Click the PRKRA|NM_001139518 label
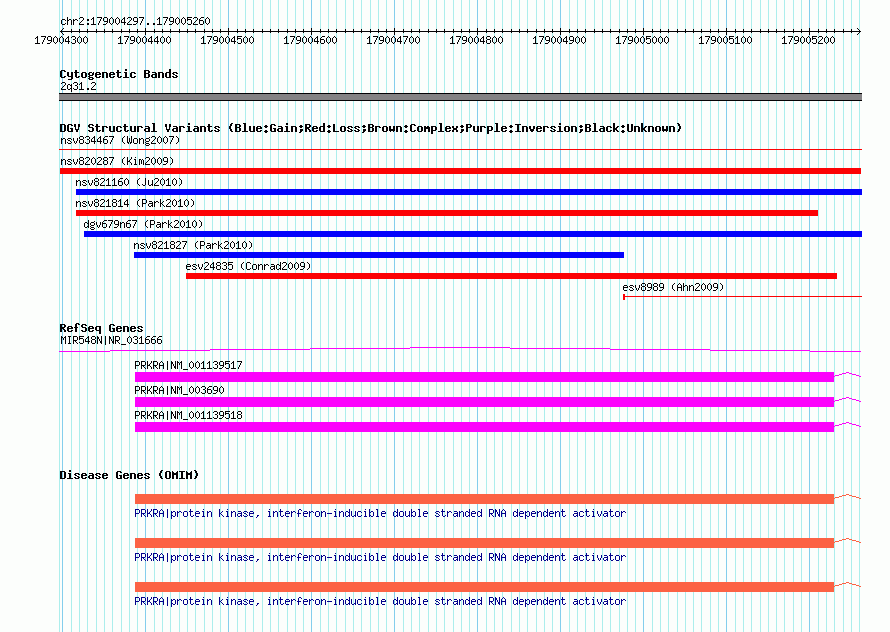 pyautogui.click(x=188, y=415)
